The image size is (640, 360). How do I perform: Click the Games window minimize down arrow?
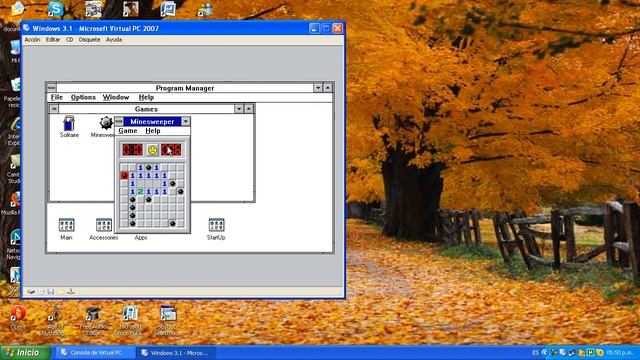[x=239, y=109]
